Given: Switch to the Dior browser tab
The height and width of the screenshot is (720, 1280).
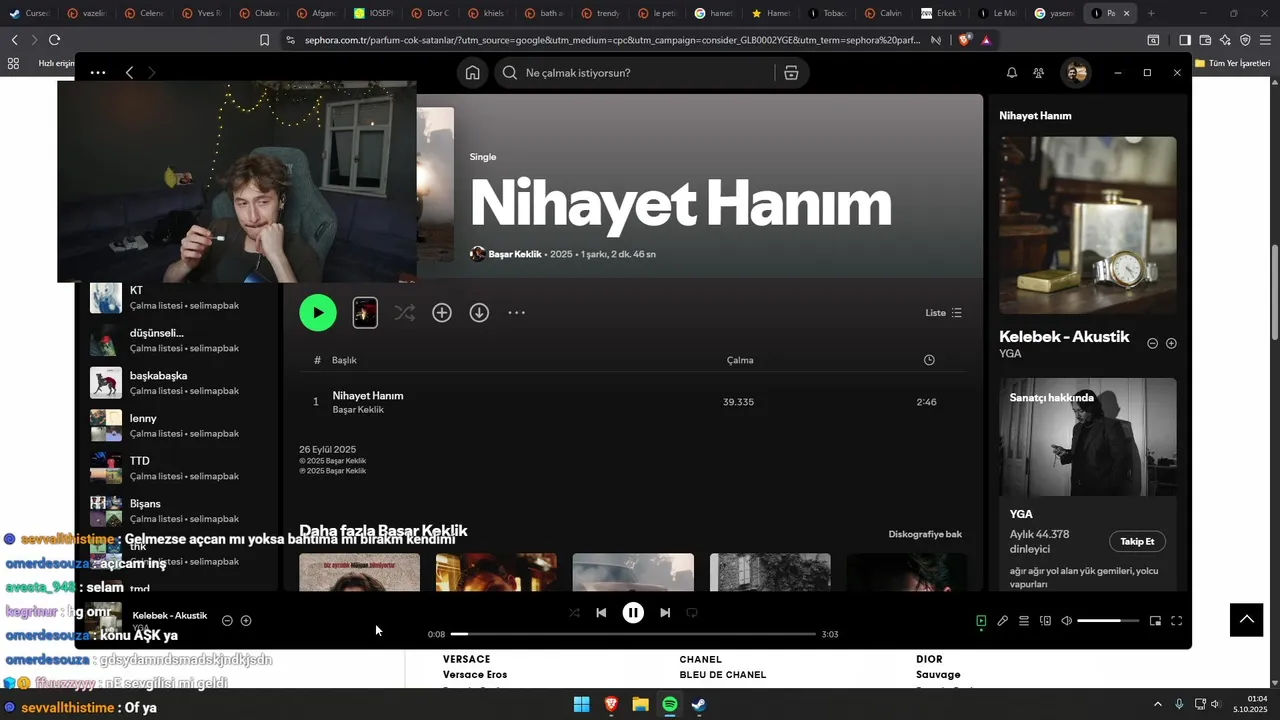Looking at the screenshot, I should pyautogui.click(x=431, y=13).
